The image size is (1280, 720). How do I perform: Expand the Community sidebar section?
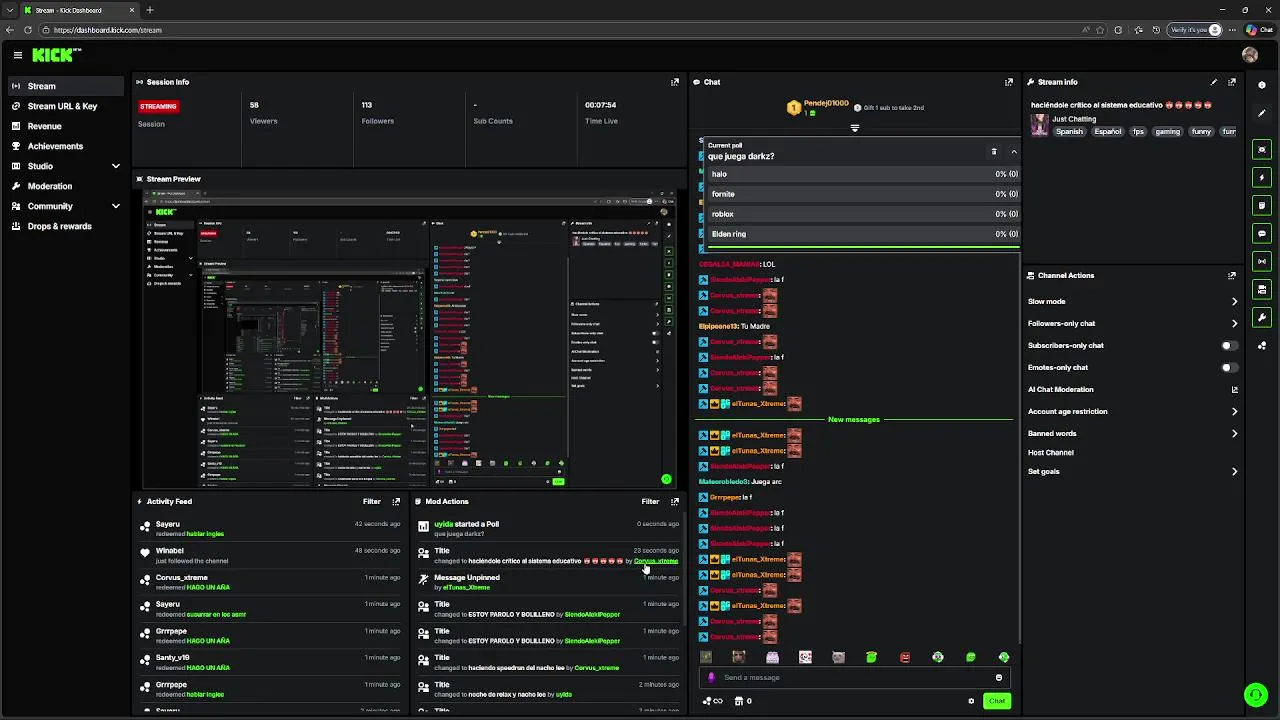(116, 206)
